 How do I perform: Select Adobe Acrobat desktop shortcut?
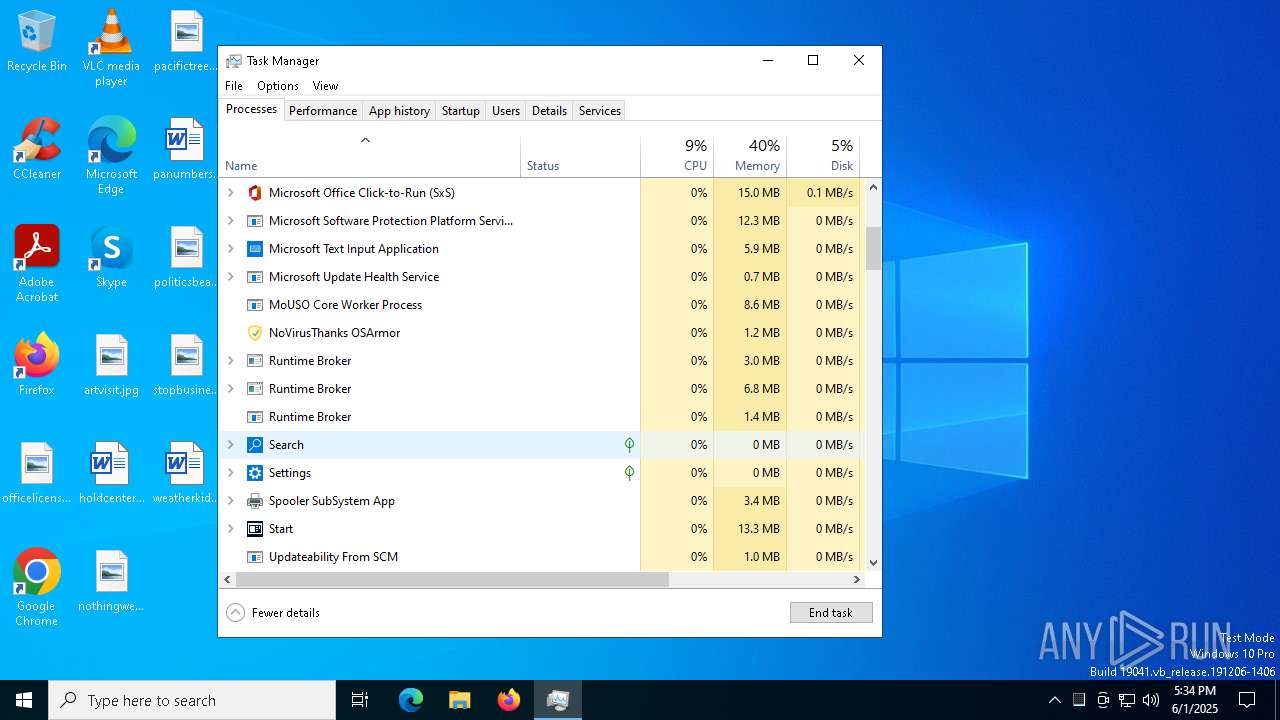coord(37,263)
